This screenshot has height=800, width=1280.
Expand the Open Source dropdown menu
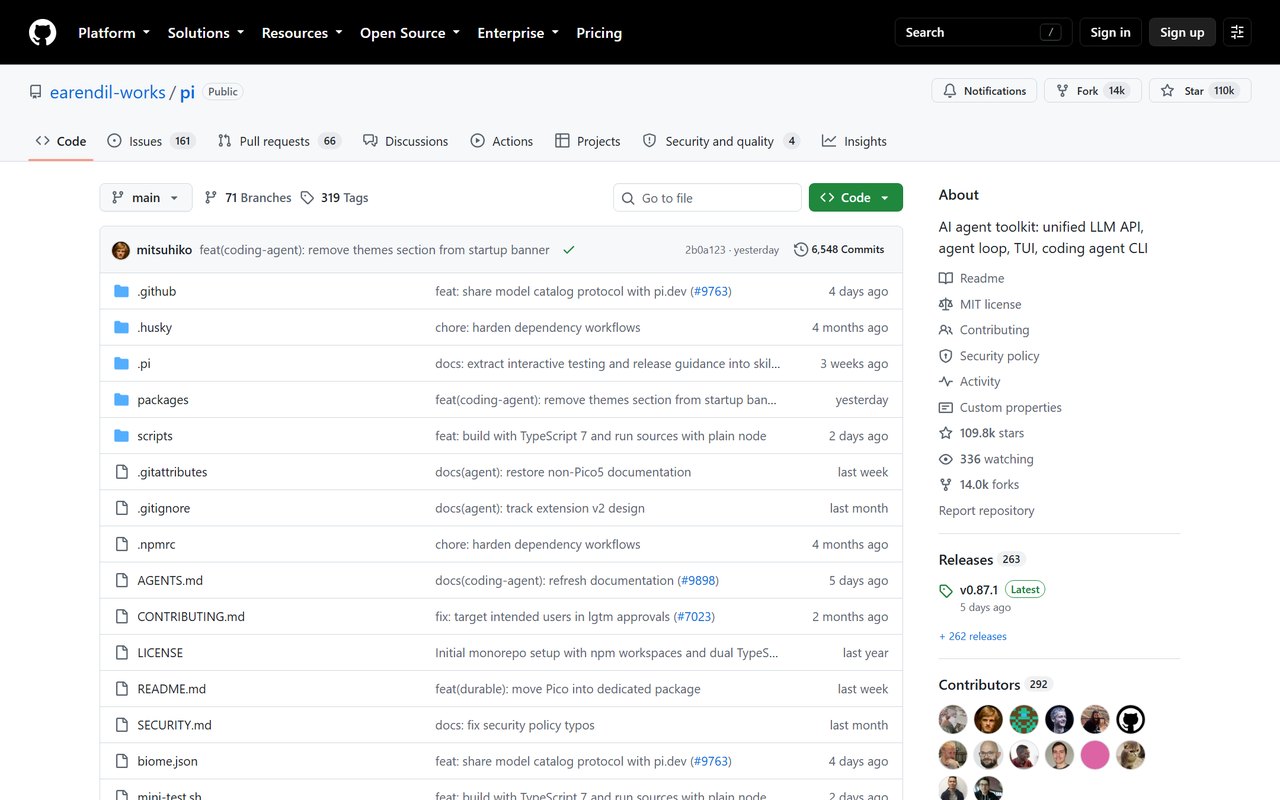pyautogui.click(x=410, y=33)
